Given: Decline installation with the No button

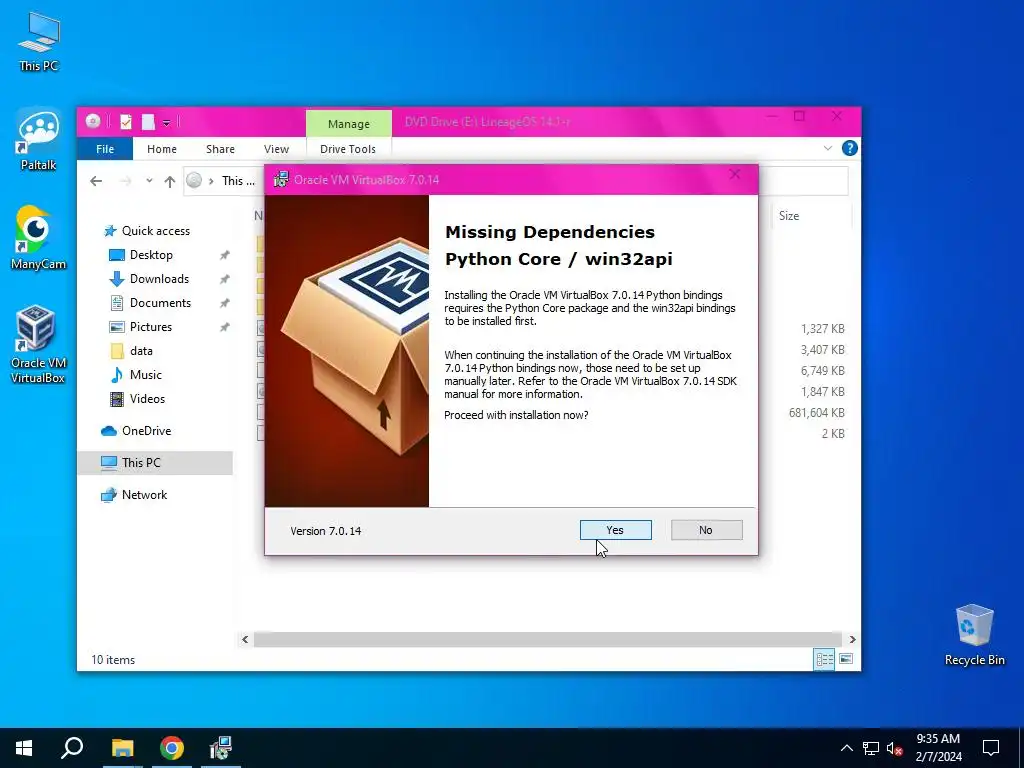Looking at the screenshot, I should [x=706, y=530].
